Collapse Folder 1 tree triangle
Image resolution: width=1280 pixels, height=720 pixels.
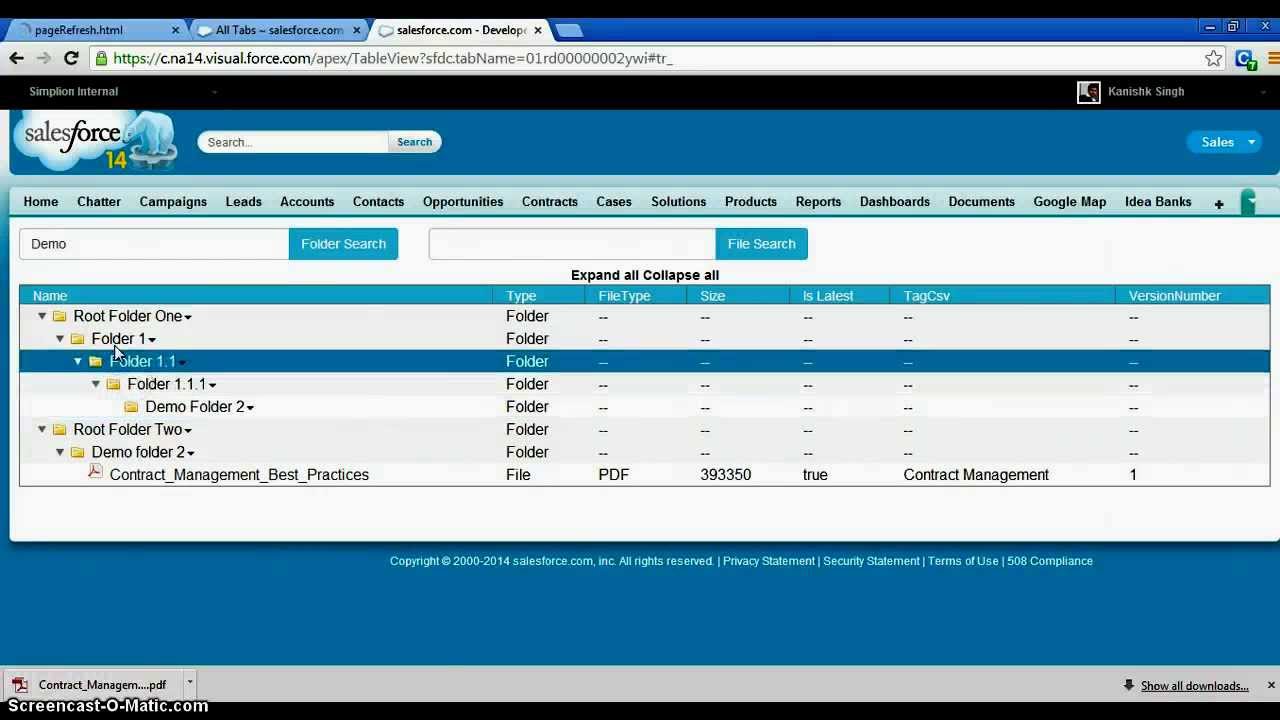60,339
